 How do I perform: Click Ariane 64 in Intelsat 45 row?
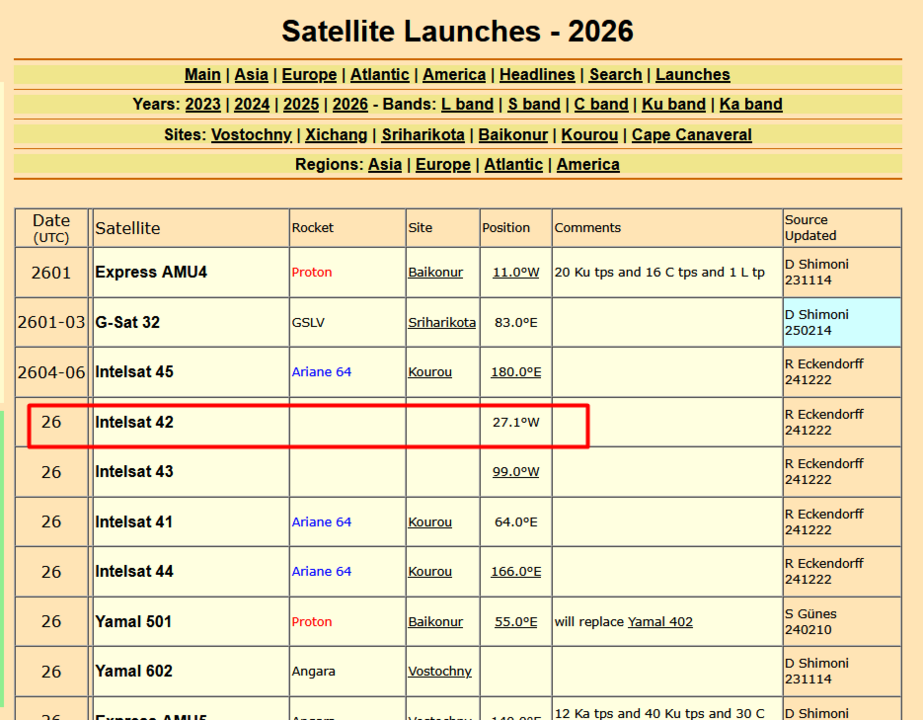[x=321, y=372]
